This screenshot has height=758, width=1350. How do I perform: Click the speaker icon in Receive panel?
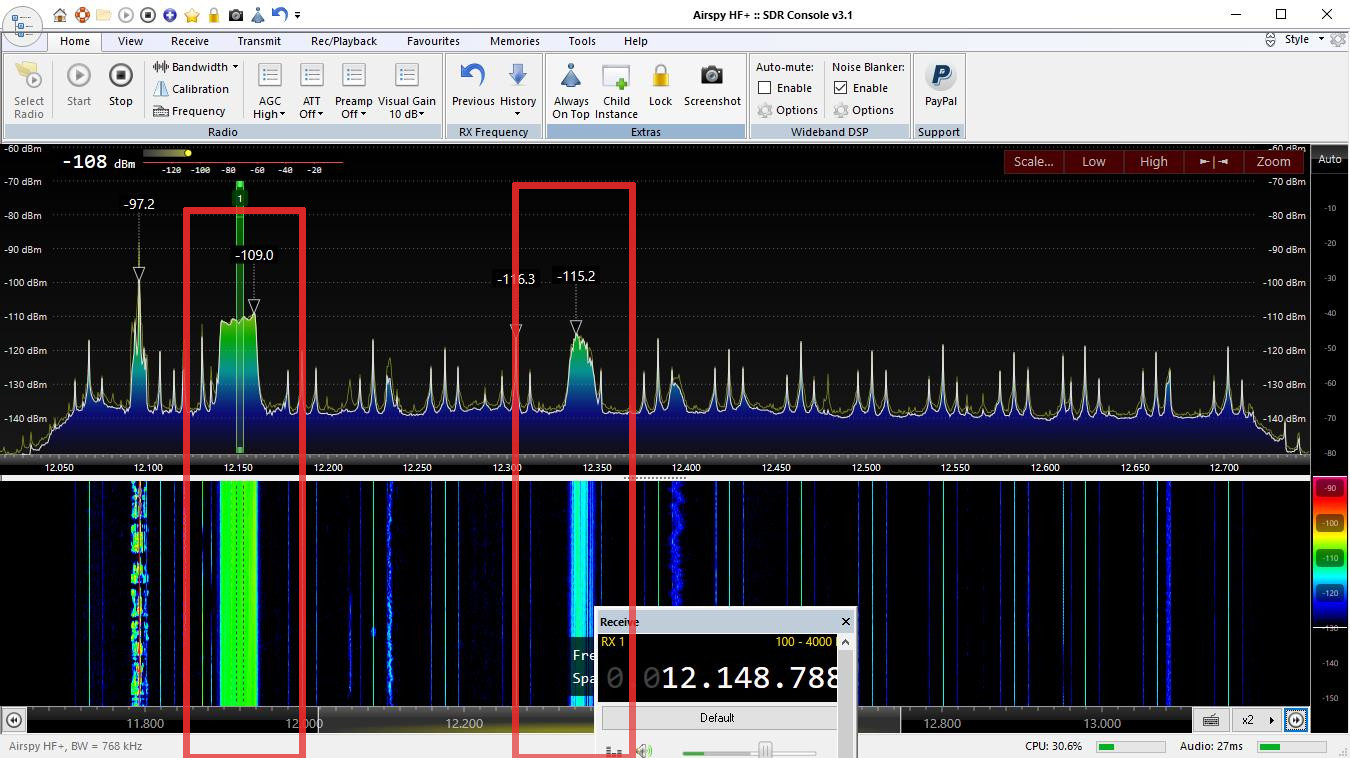643,750
